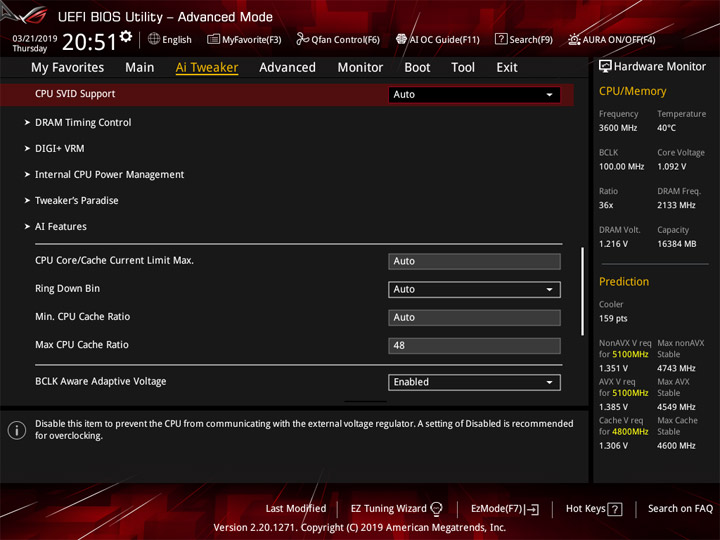Click BCLK value 100.00 MHz
The width and height of the screenshot is (720, 540).
[x=621, y=167]
